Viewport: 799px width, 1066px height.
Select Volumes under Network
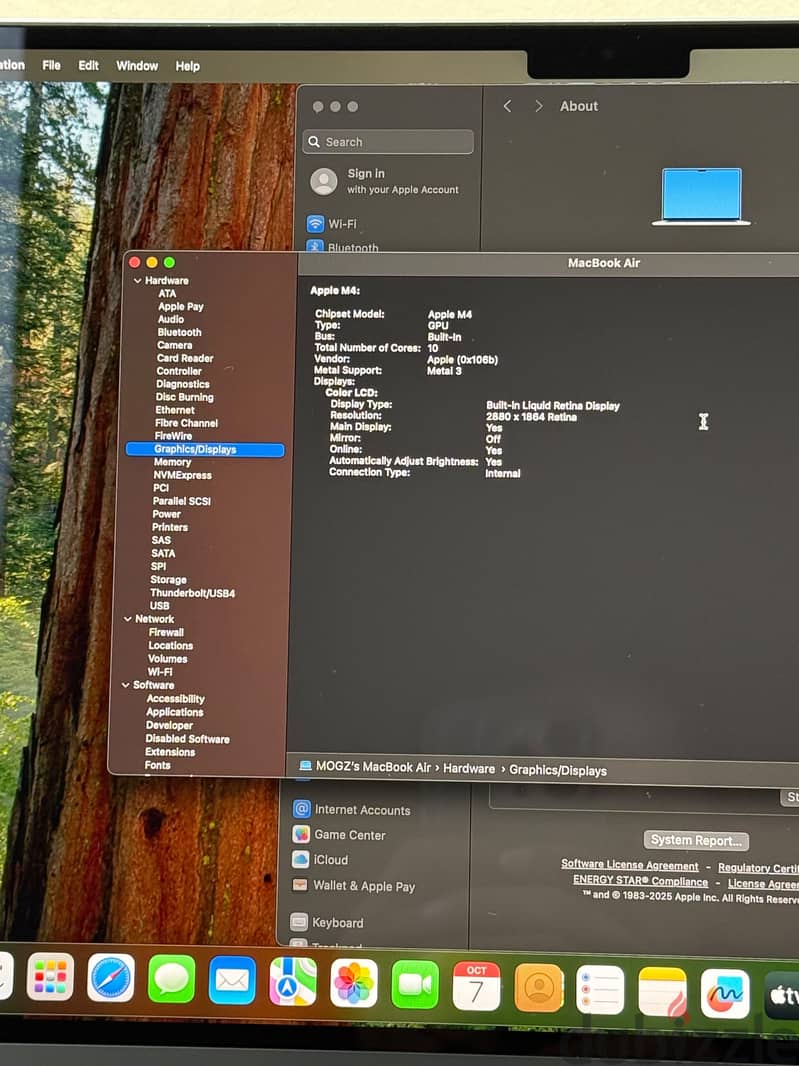click(167, 658)
